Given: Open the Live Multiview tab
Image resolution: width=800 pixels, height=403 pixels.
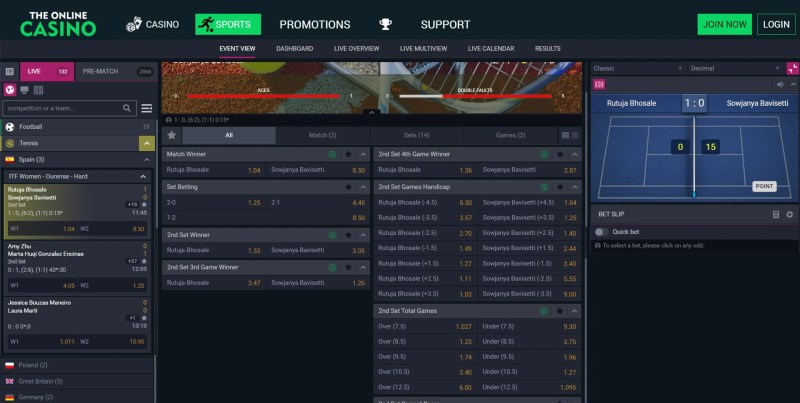Looking at the screenshot, I should [423, 48].
